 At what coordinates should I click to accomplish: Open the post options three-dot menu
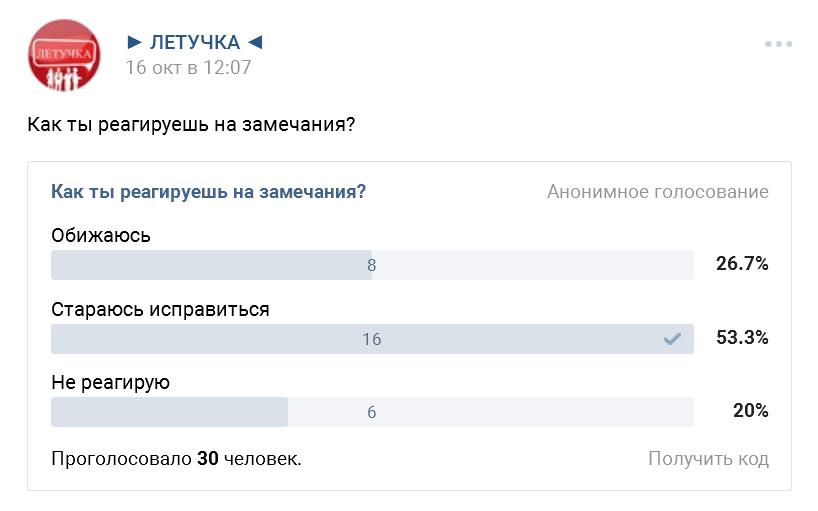[778, 45]
